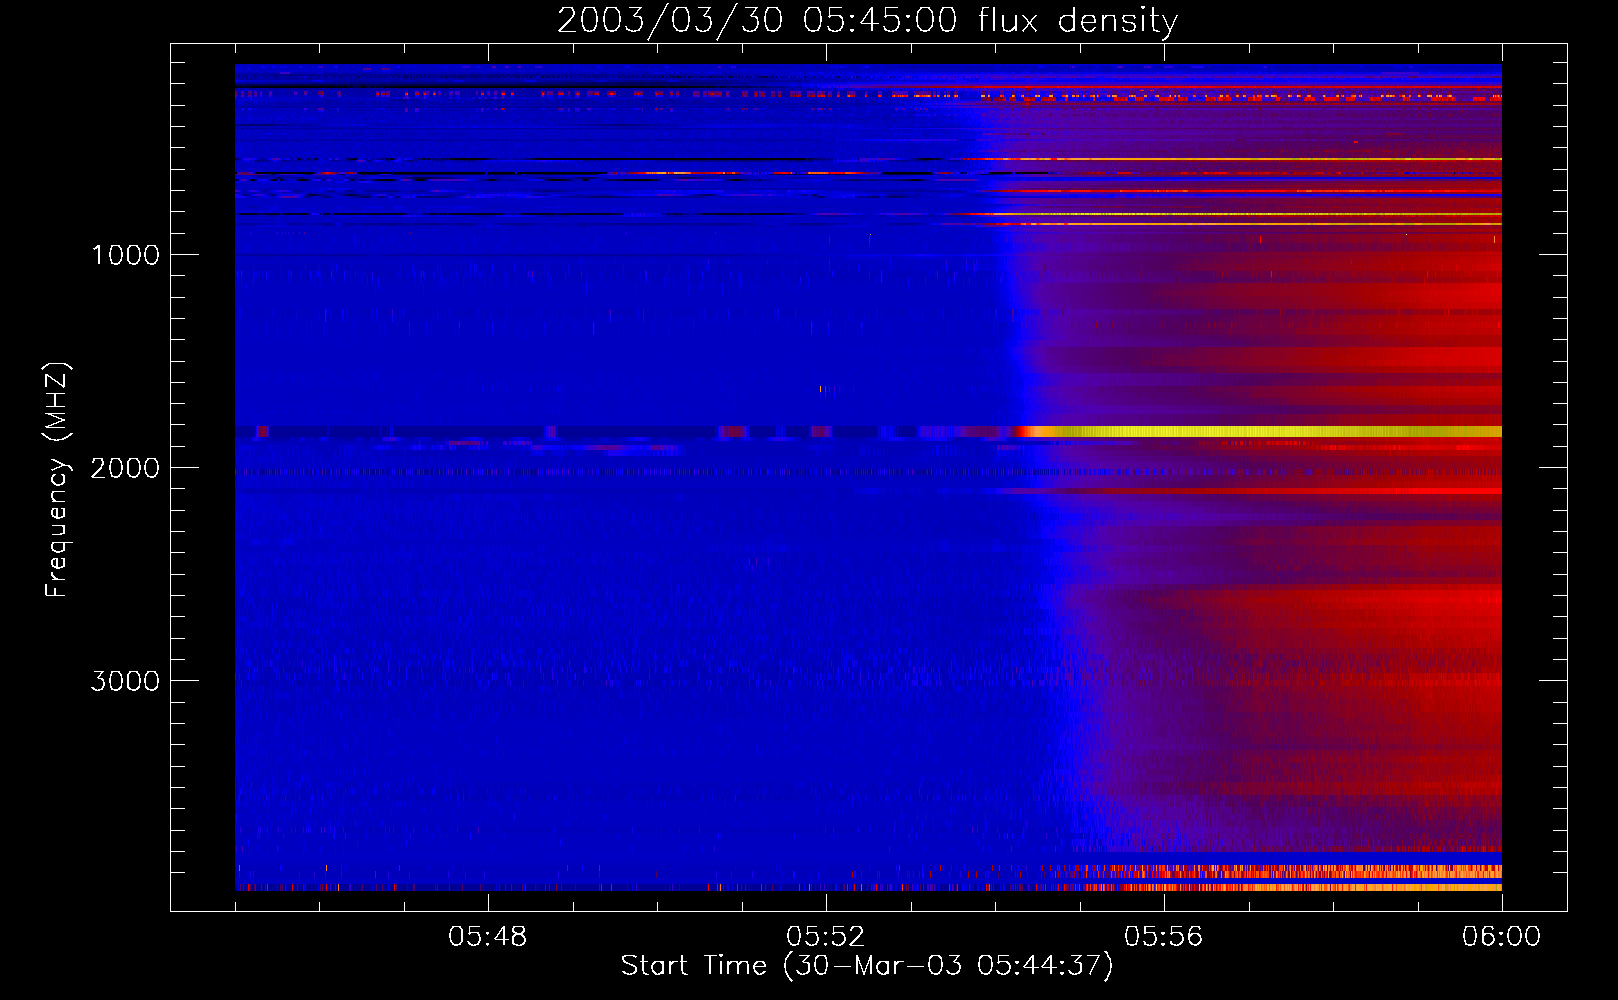This screenshot has height=1000, width=1618.
Task: Click the 2000 frequency tick label
Action: tap(125, 468)
